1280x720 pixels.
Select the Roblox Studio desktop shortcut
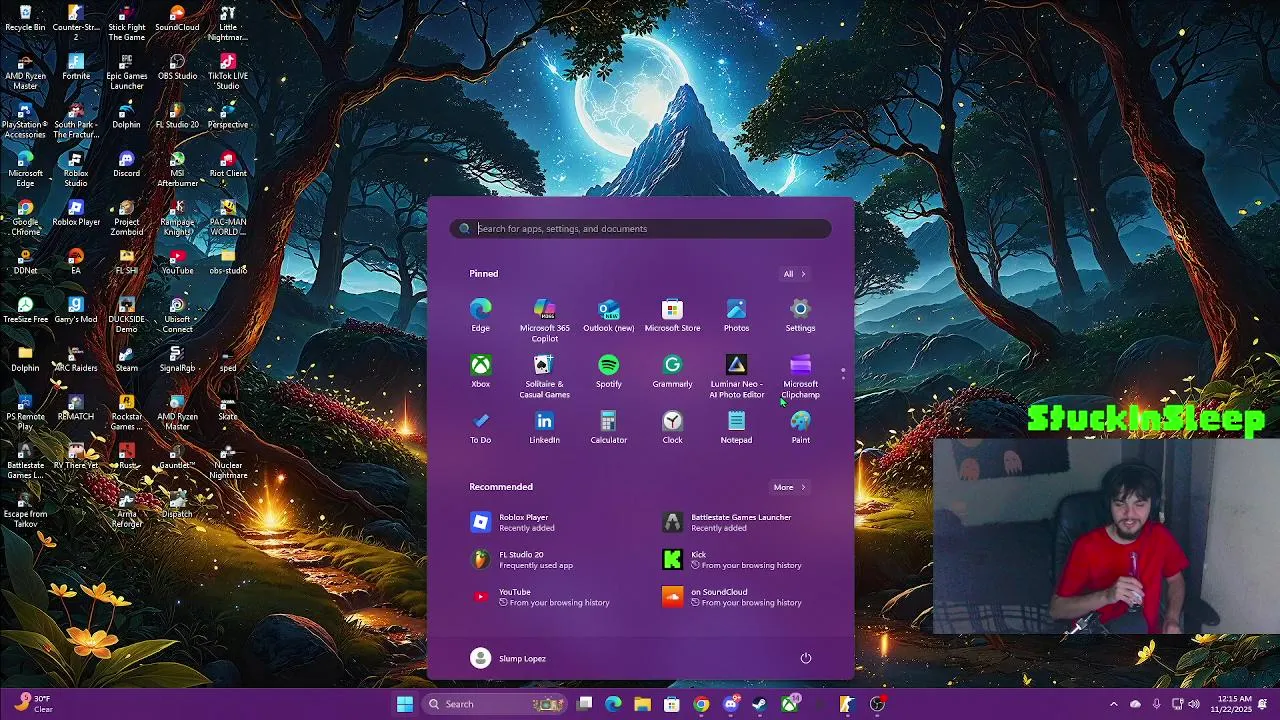pos(76,169)
